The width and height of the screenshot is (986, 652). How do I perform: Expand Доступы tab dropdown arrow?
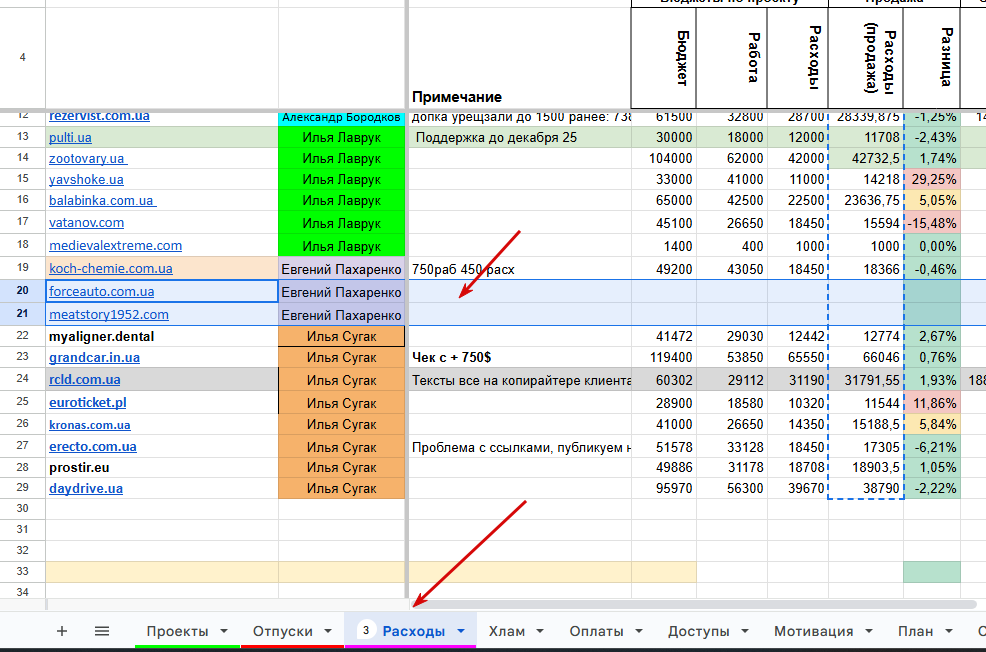tap(745, 631)
